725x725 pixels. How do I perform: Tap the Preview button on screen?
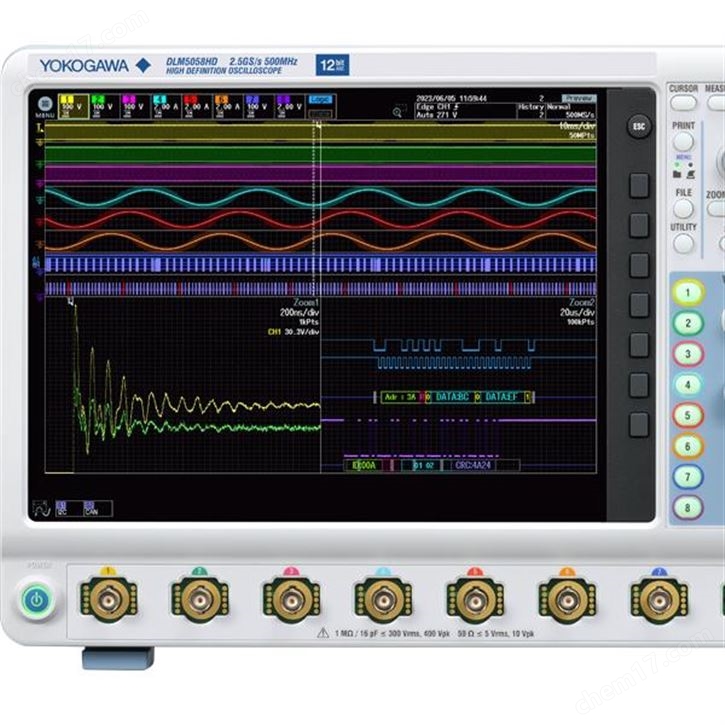pyautogui.click(x=578, y=98)
